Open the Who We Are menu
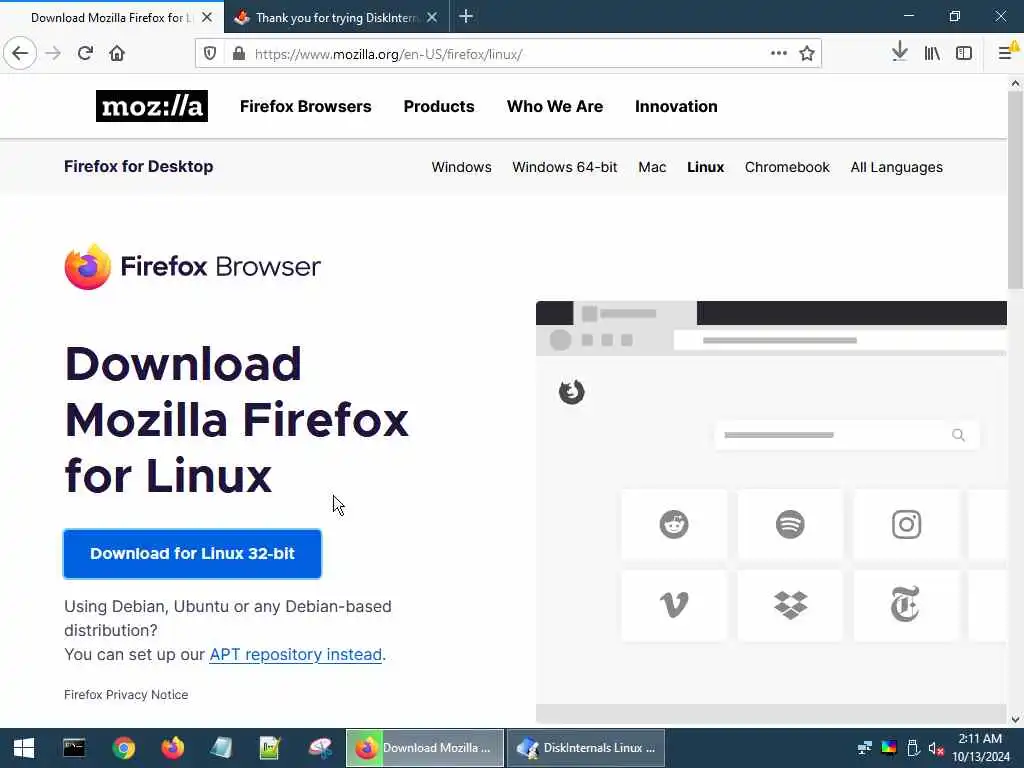This screenshot has width=1024, height=768. (555, 106)
